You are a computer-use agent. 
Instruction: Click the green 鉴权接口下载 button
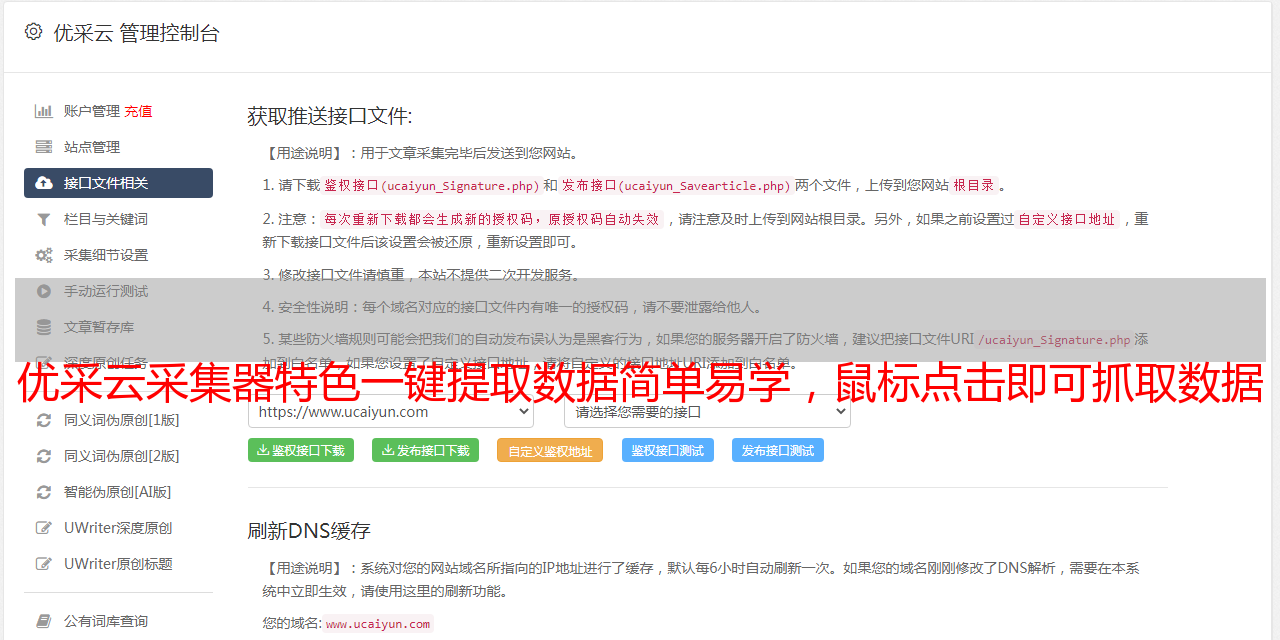point(300,450)
